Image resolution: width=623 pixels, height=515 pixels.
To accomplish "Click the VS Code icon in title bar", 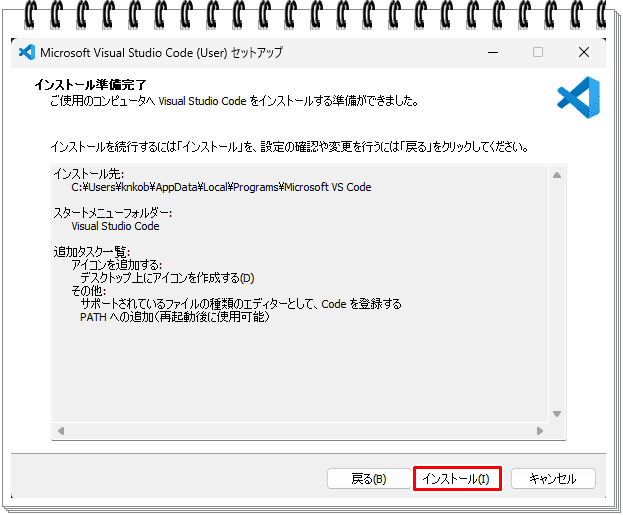I will tap(27, 52).
